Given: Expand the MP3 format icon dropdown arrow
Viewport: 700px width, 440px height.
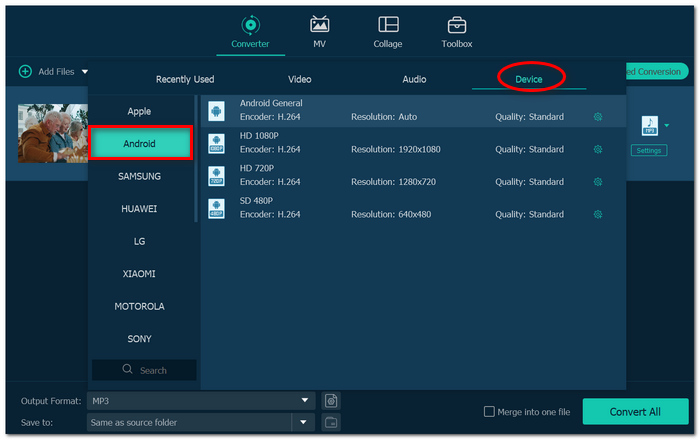Looking at the screenshot, I should [667, 125].
